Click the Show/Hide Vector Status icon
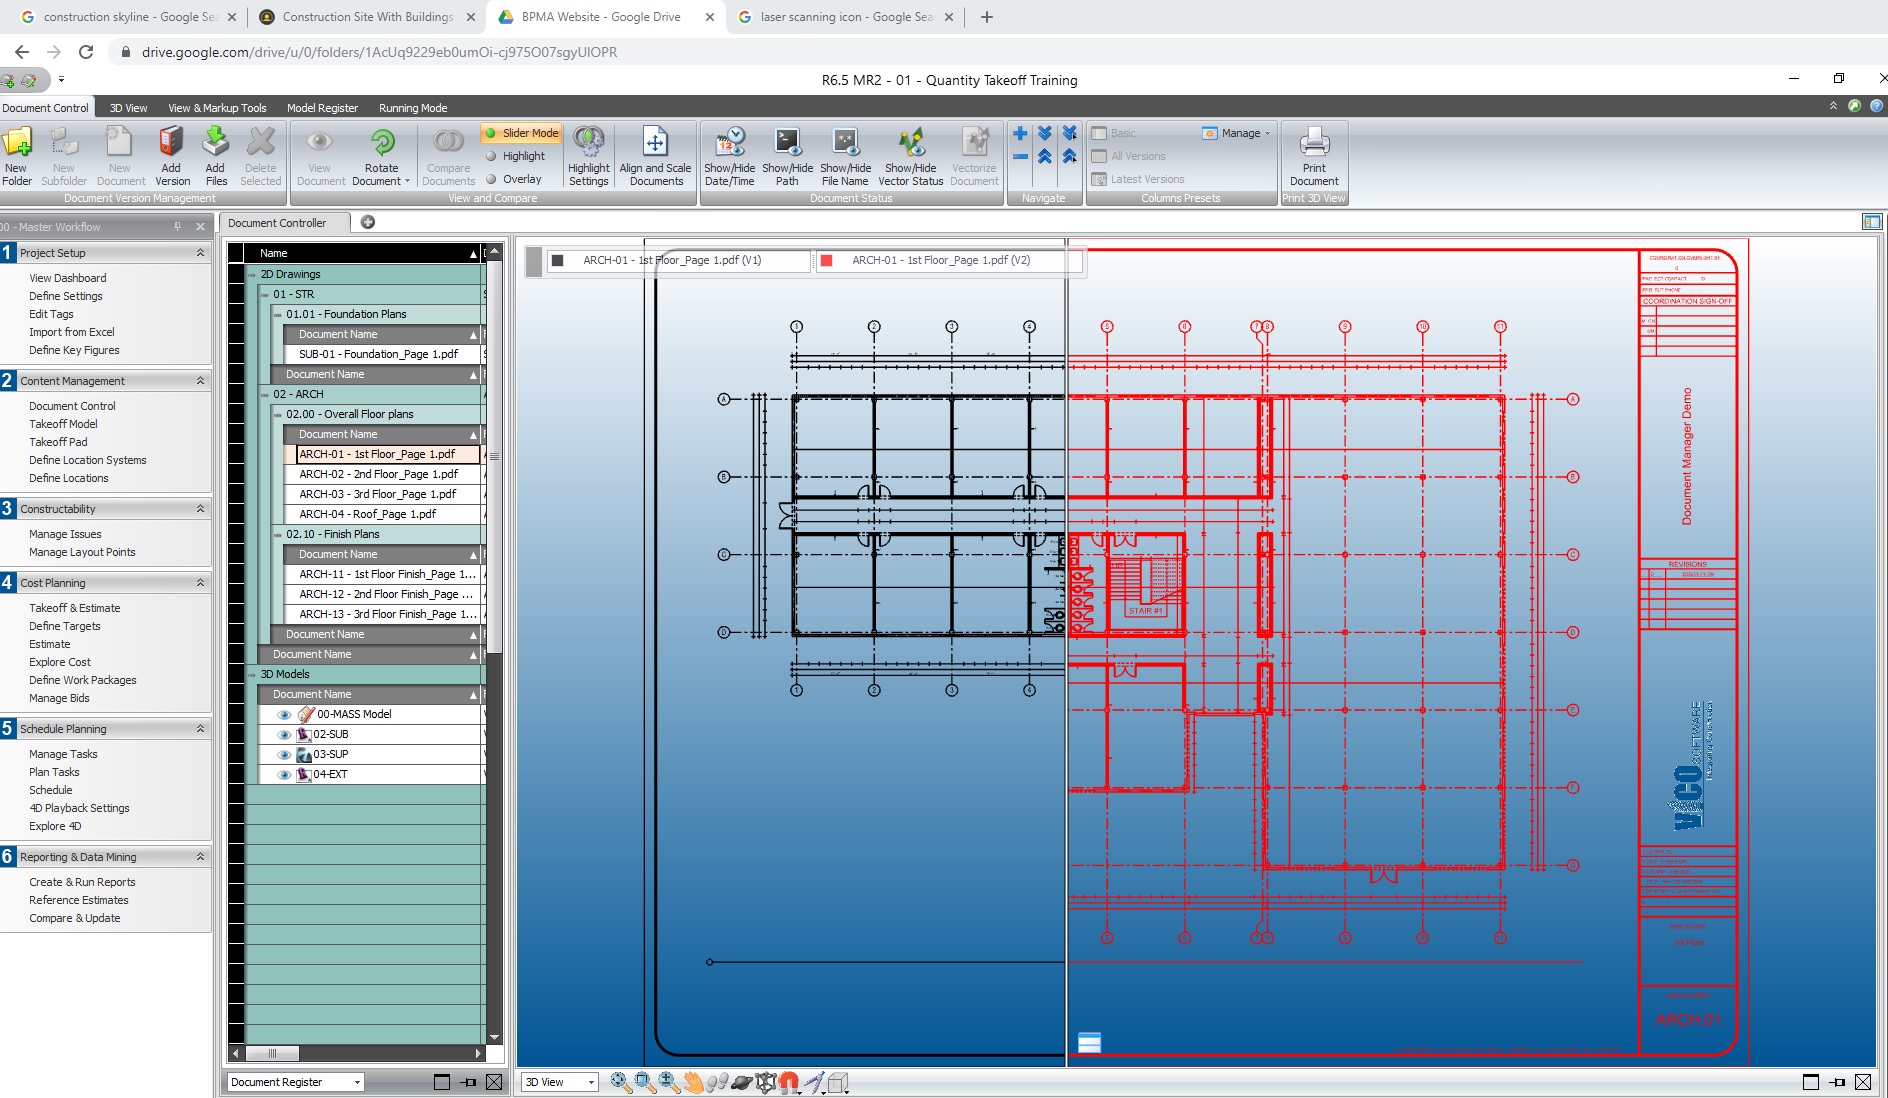 click(x=909, y=156)
